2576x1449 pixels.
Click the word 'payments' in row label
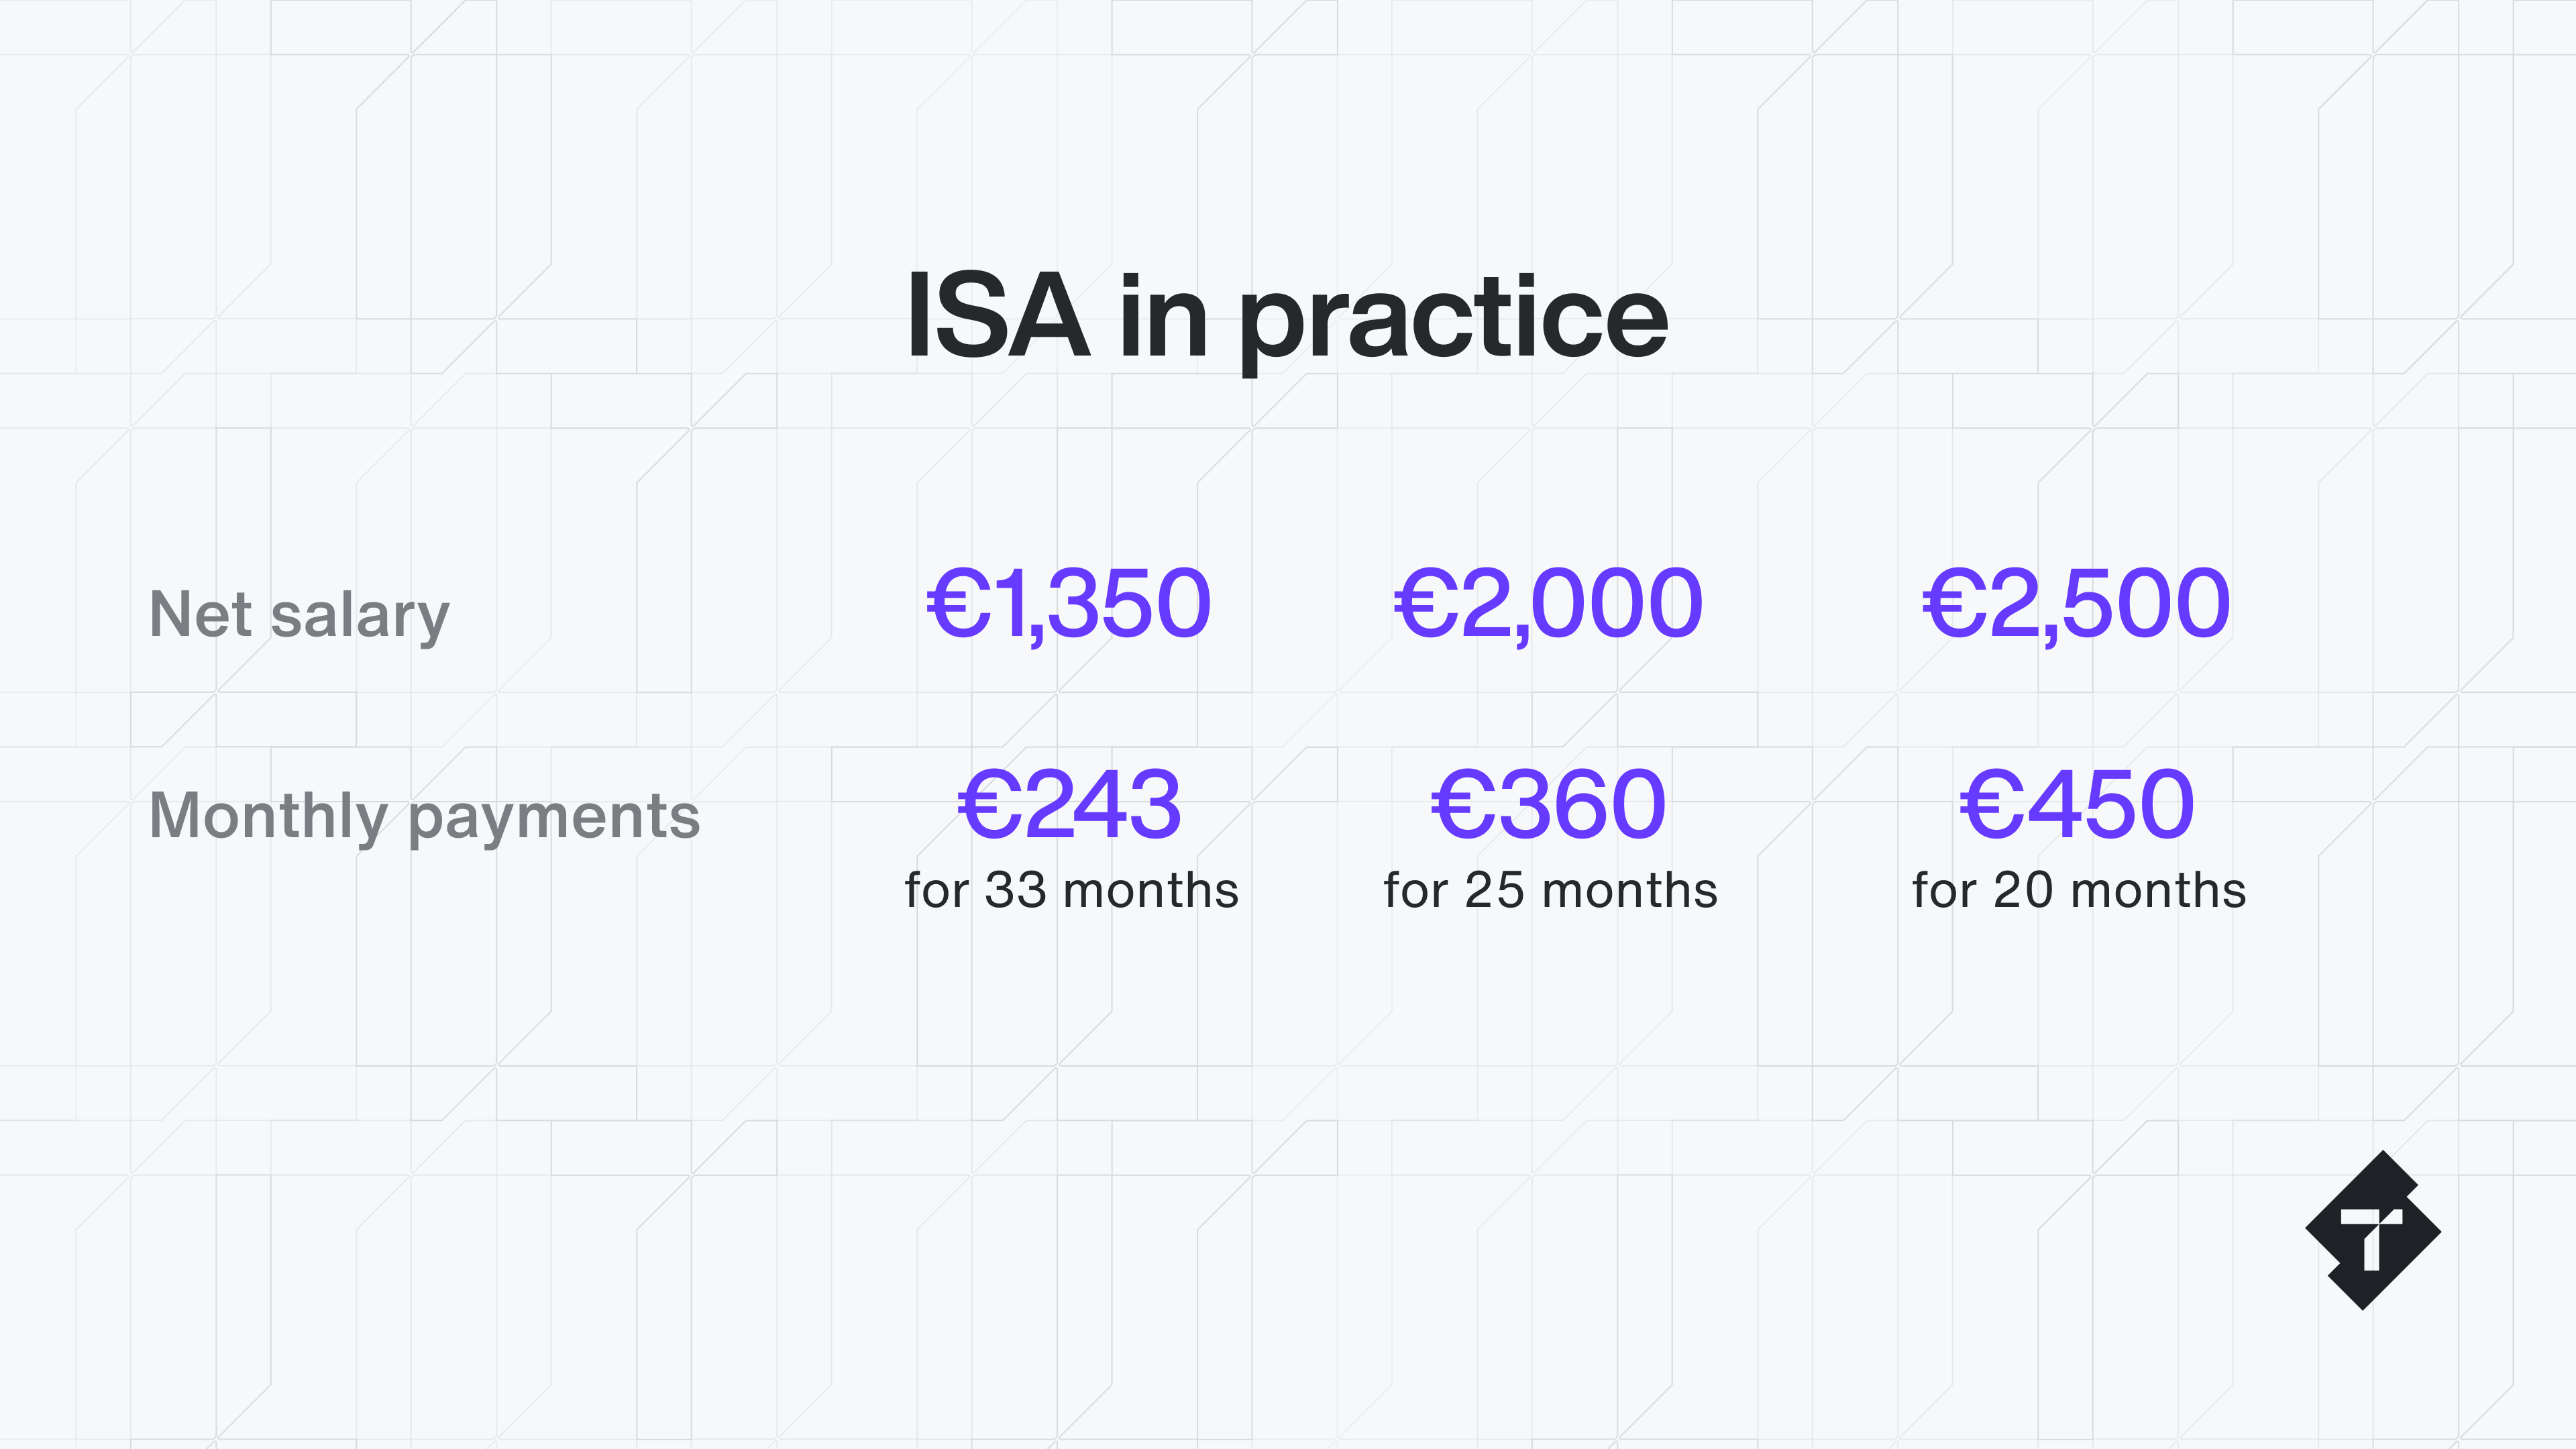(554, 820)
